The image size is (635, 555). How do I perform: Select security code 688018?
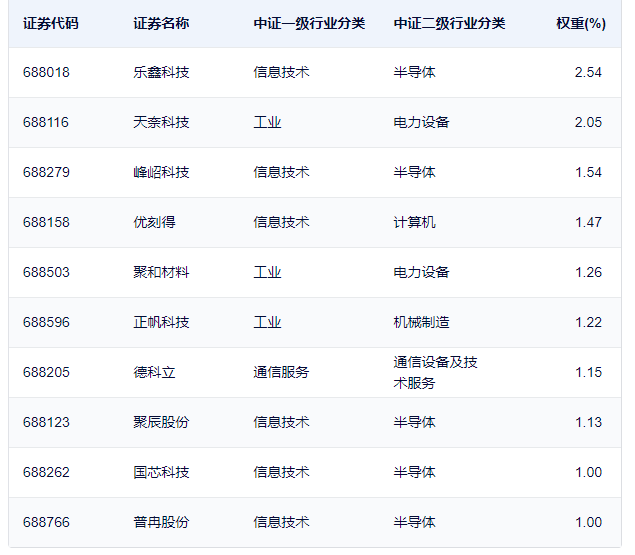coord(46,73)
